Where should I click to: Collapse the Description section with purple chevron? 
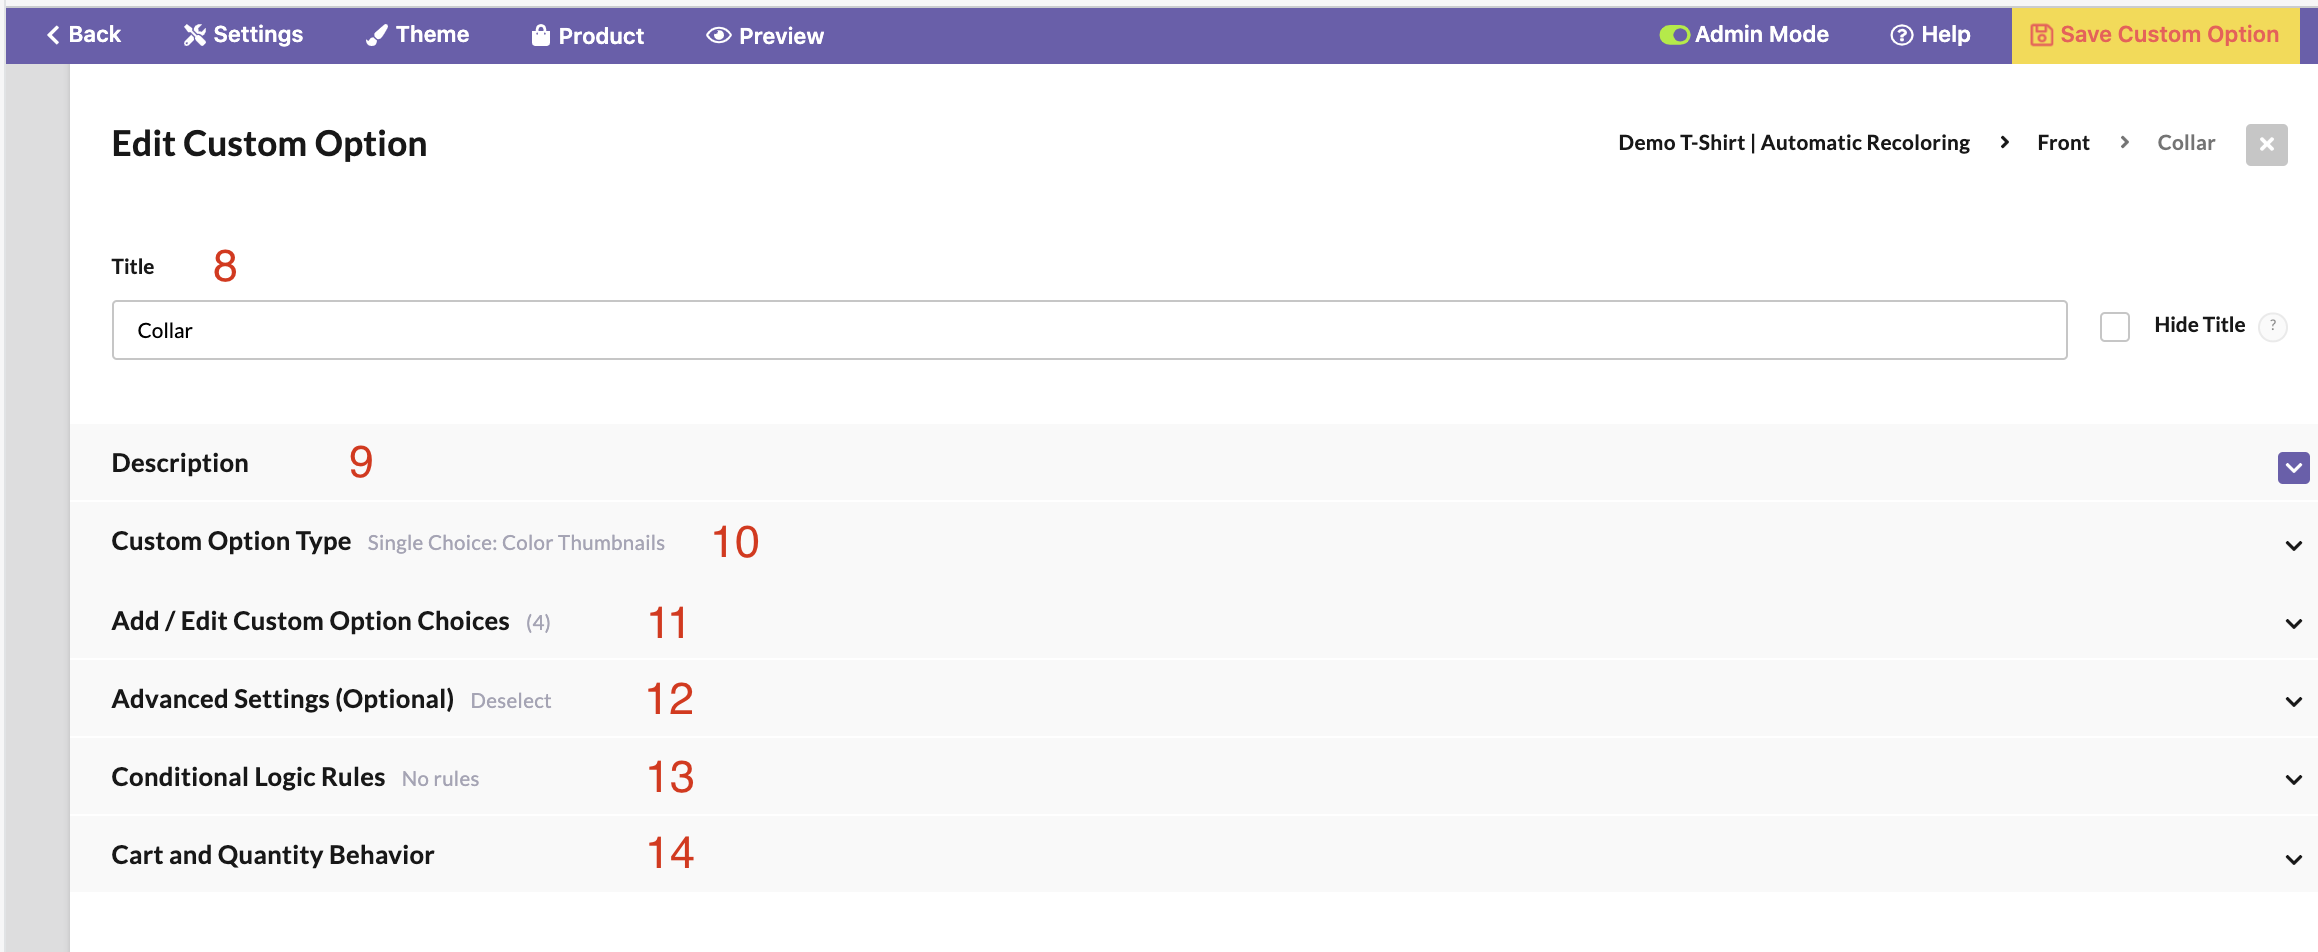(x=2293, y=467)
